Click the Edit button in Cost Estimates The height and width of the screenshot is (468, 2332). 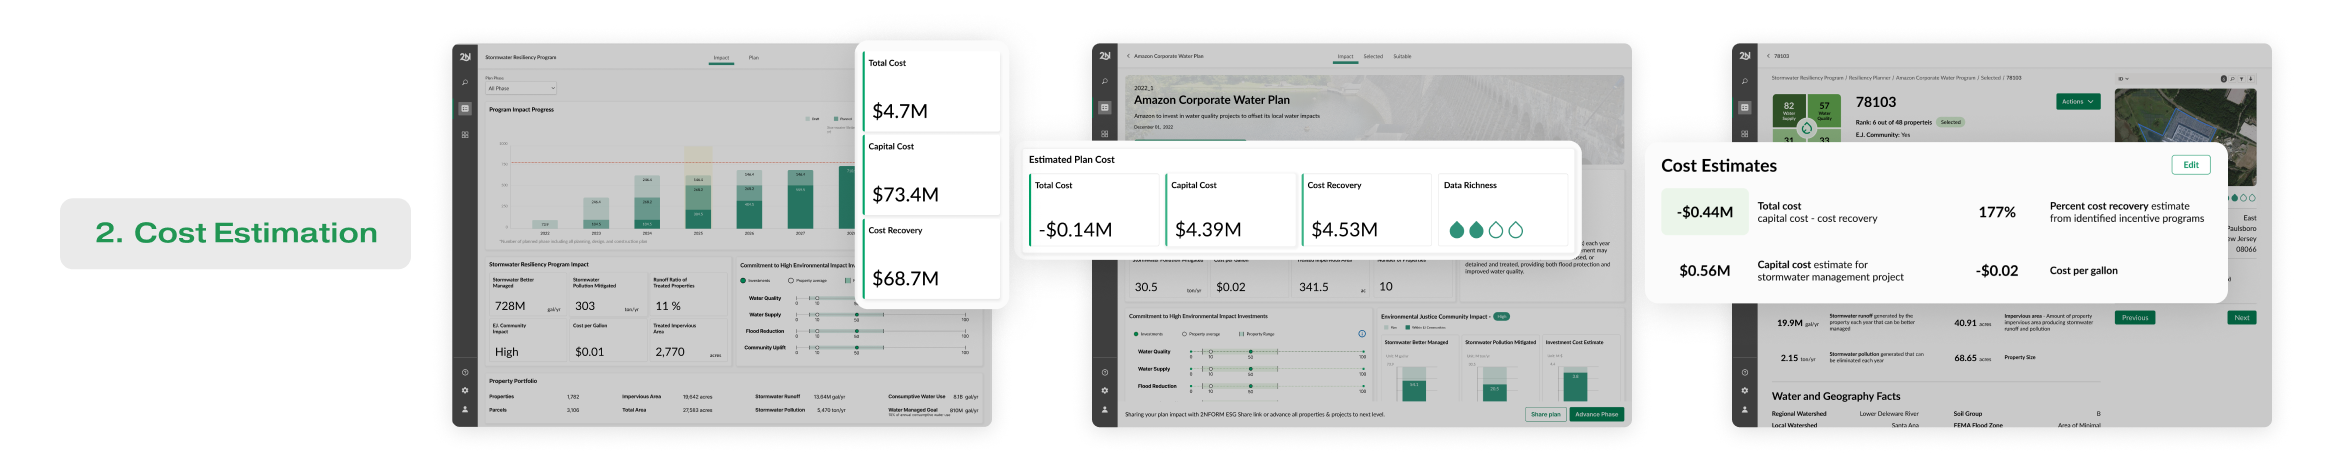click(x=2190, y=165)
